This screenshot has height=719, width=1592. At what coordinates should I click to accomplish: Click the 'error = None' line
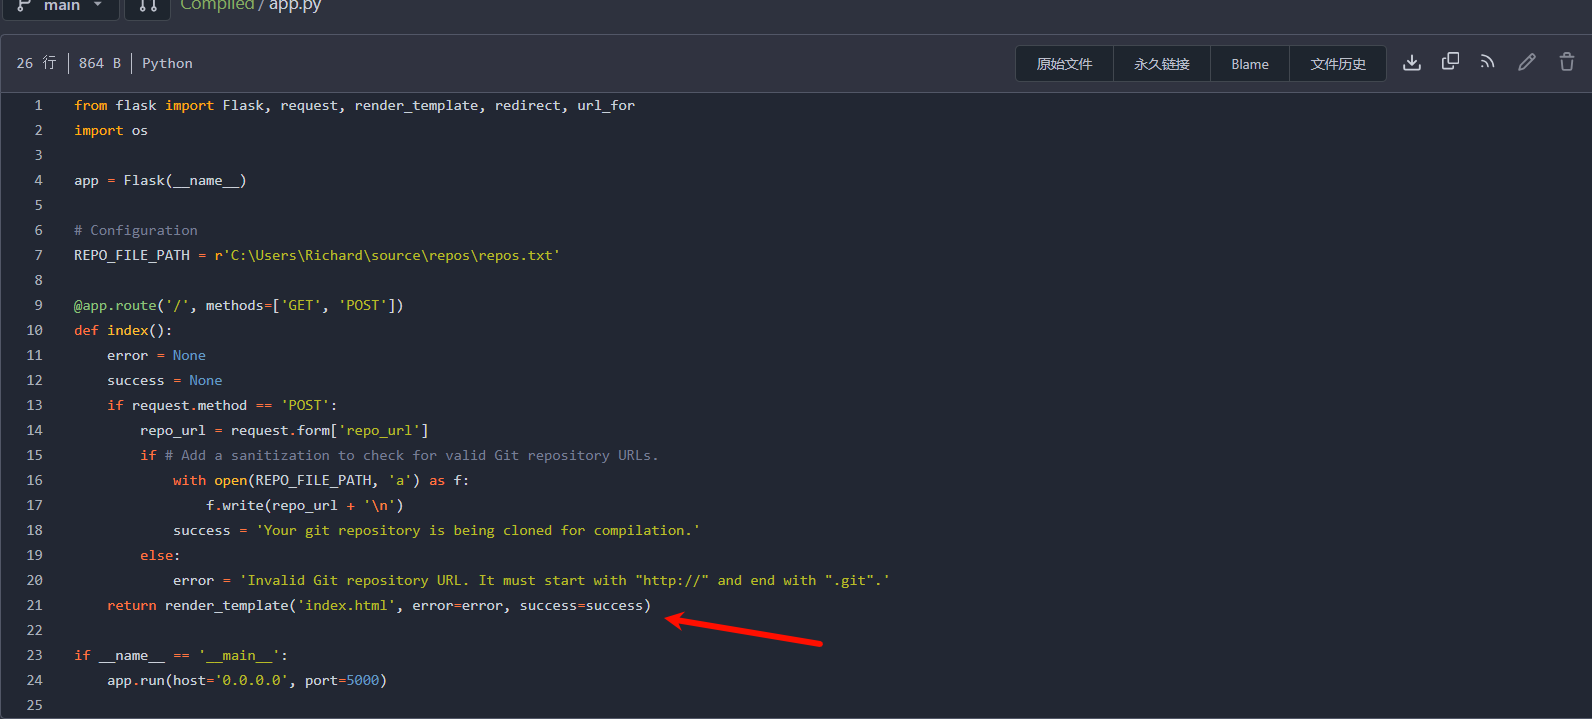[x=156, y=355]
